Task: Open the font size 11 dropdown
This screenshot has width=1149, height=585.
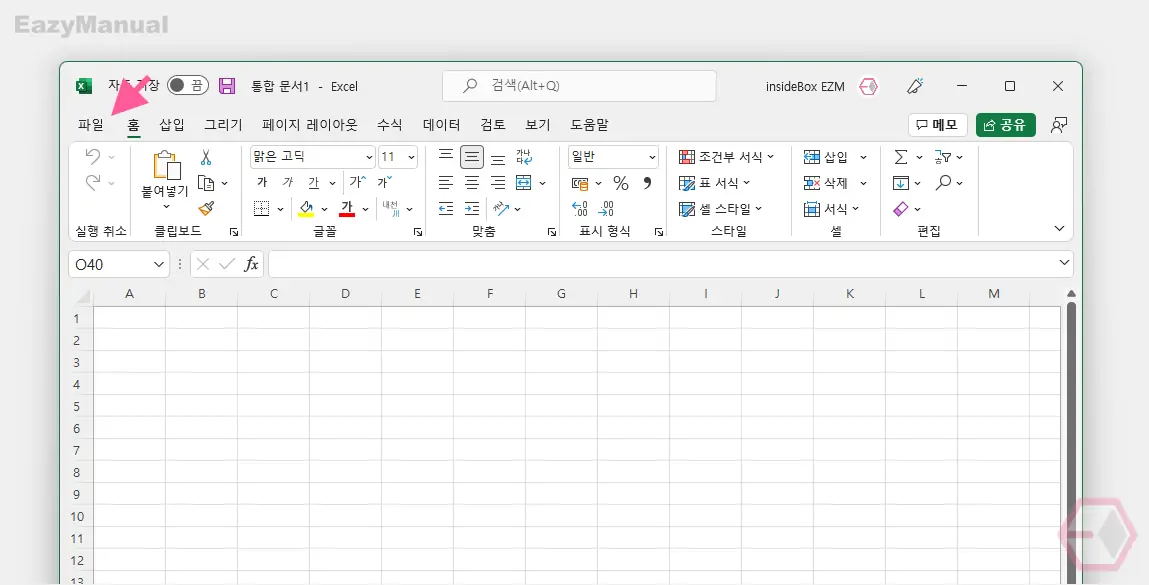Action: [411, 157]
